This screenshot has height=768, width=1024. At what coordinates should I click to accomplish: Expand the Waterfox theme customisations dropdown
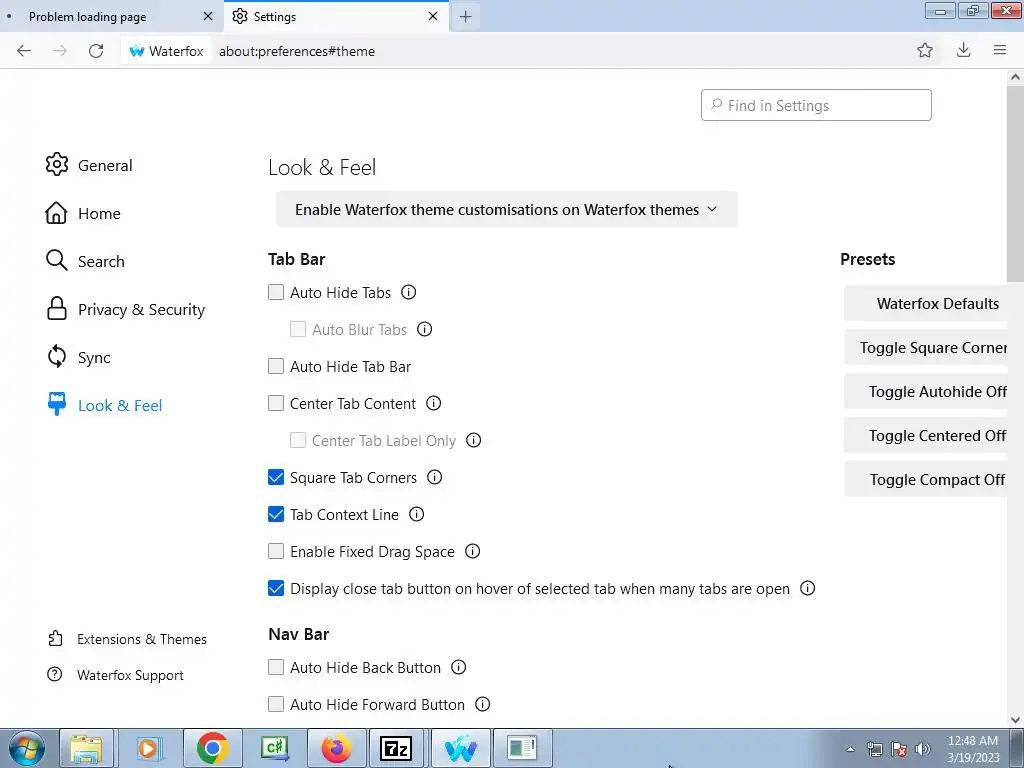(x=506, y=210)
